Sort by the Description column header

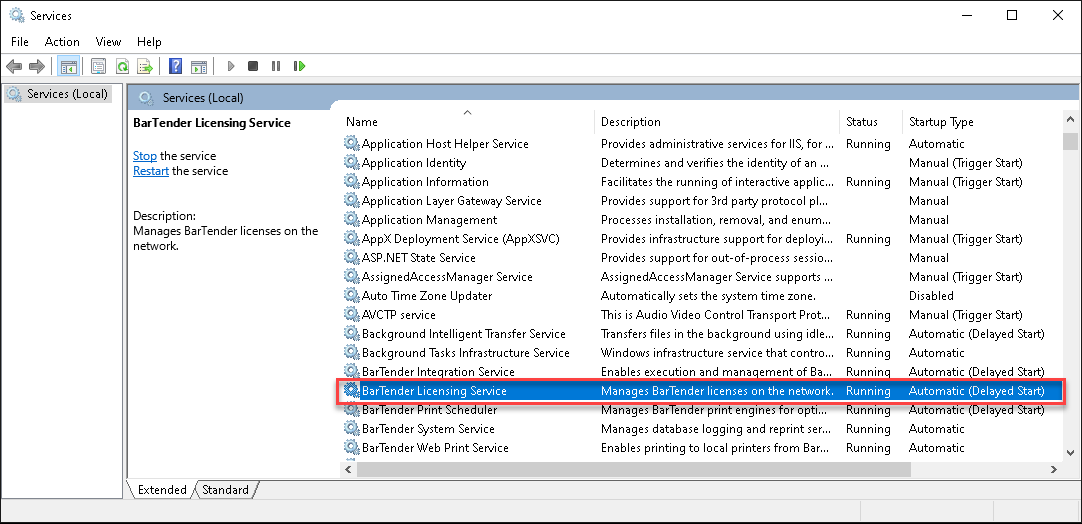tap(716, 122)
